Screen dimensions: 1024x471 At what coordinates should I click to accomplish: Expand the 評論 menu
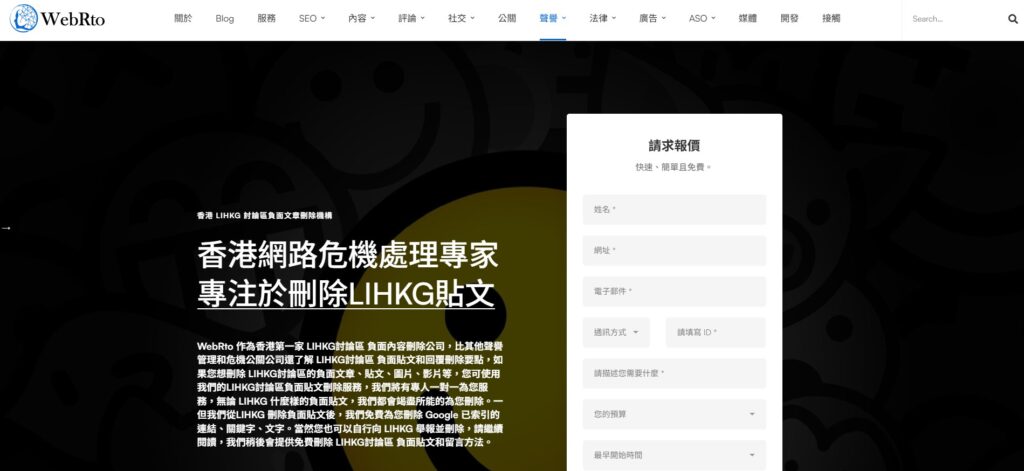pyautogui.click(x=411, y=18)
